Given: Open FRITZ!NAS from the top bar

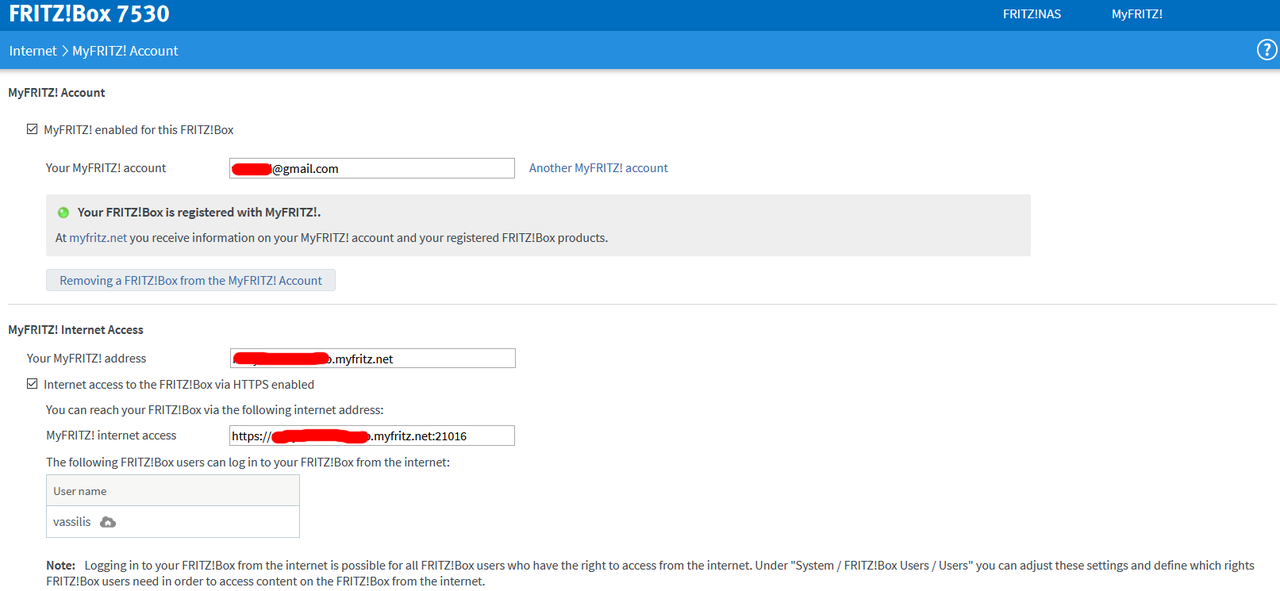Looking at the screenshot, I should 1032,14.
